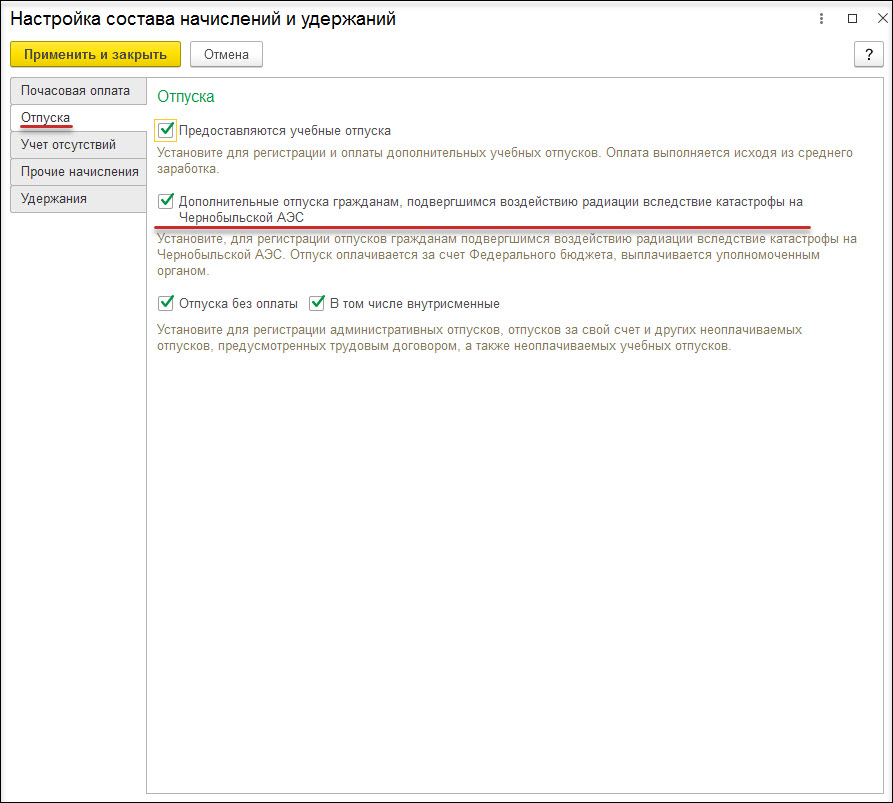893x803 pixels.
Task: Select the Отпуска tab
Action: [x=78, y=118]
